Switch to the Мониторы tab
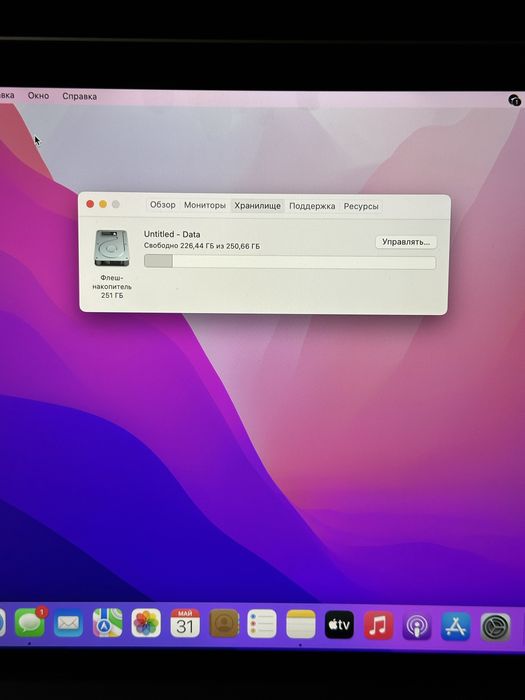 [x=204, y=205]
